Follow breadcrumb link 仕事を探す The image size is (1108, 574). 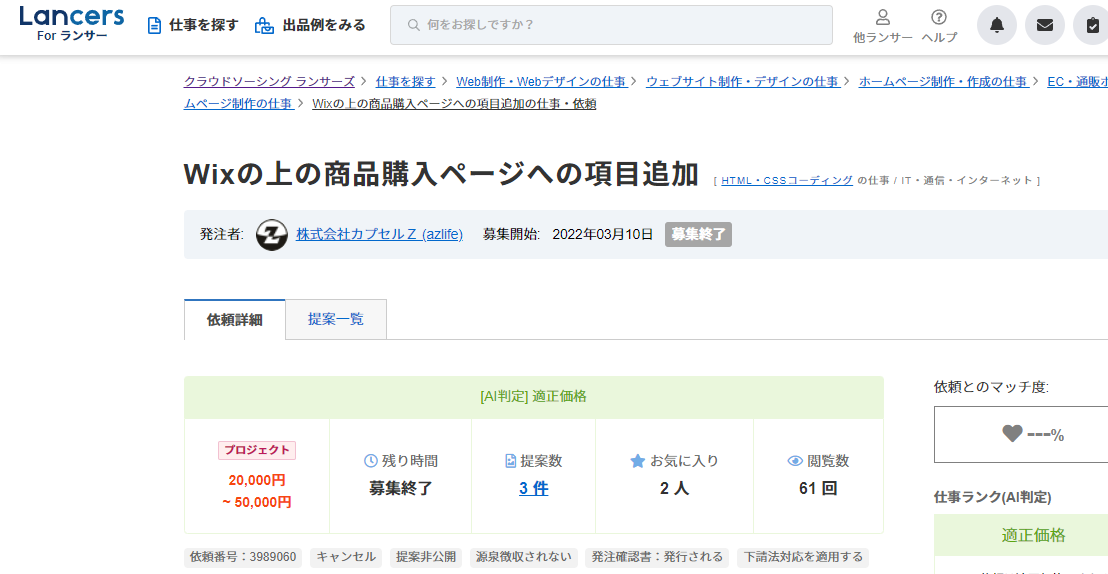tap(406, 81)
